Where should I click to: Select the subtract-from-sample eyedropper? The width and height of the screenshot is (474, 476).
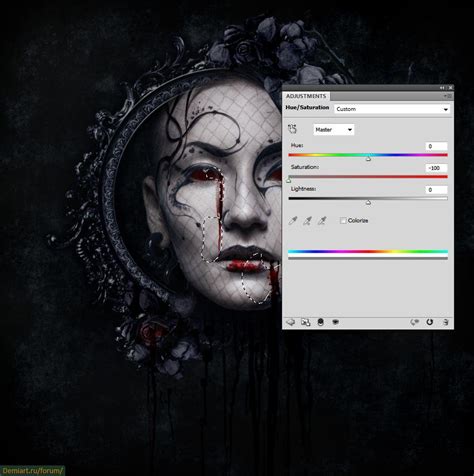pyautogui.click(x=322, y=220)
